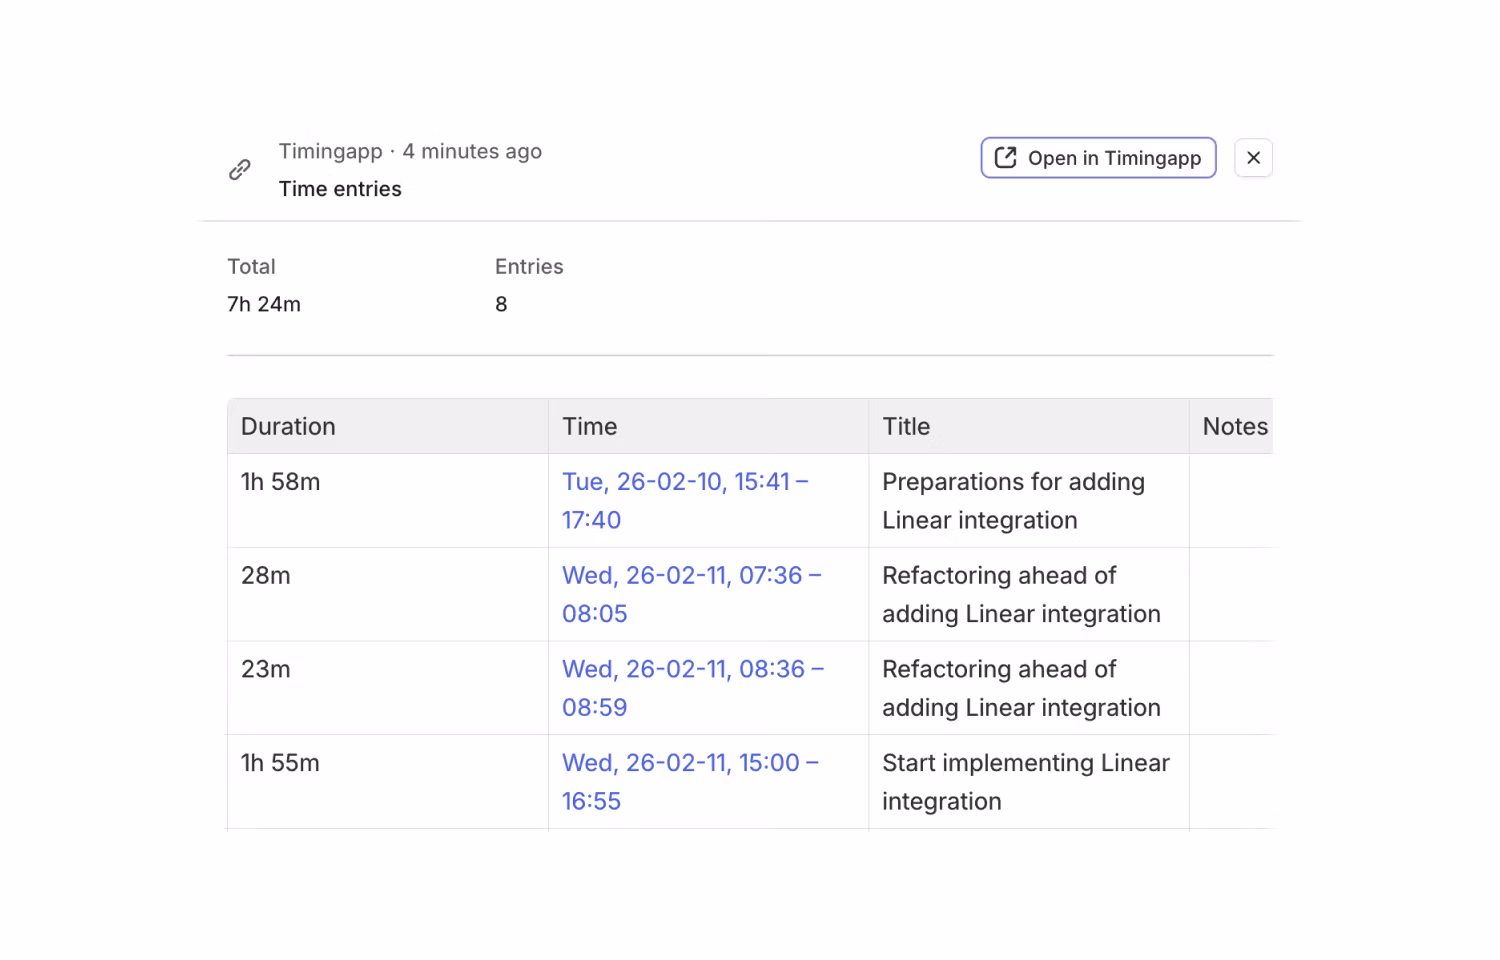Close the Time entries panel
Image resolution: width=1500 pixels, height=960 pixels.
click(1253, 158)
